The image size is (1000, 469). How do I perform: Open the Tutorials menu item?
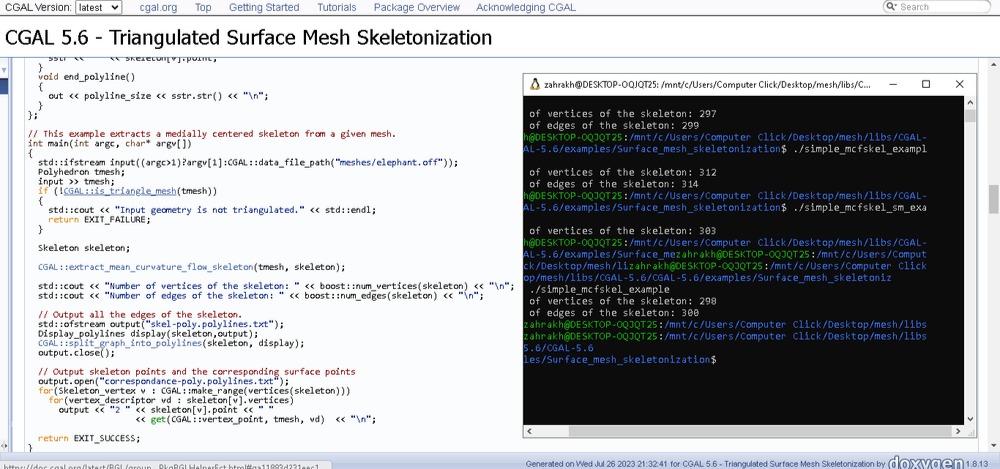tap(337, 8)
